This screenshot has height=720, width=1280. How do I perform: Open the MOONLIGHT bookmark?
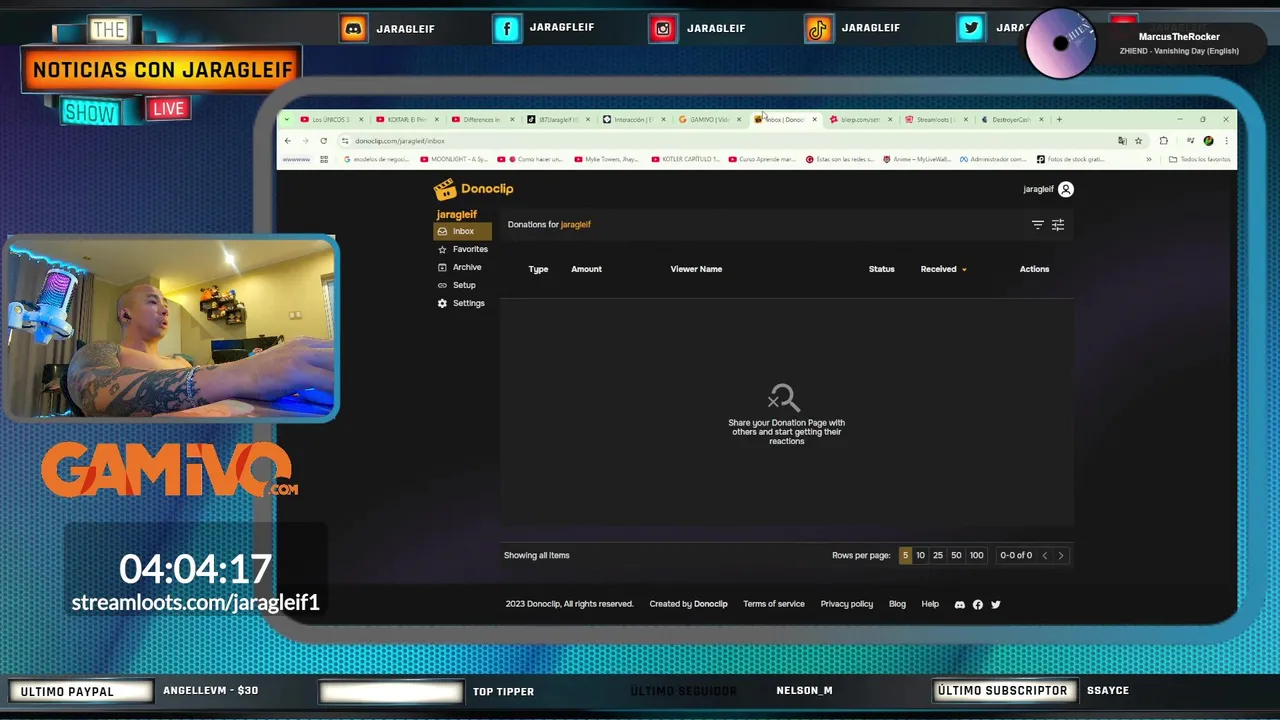point(454,159)
